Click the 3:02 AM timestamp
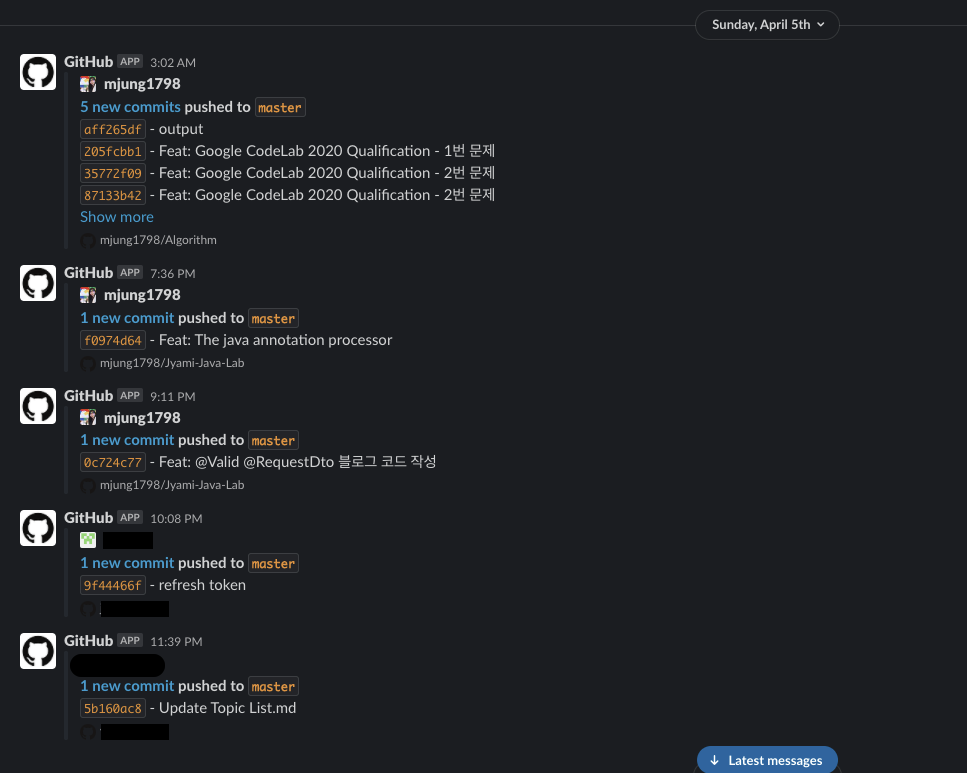The height and width of the screenshot is (773, 967). (173, 63)
